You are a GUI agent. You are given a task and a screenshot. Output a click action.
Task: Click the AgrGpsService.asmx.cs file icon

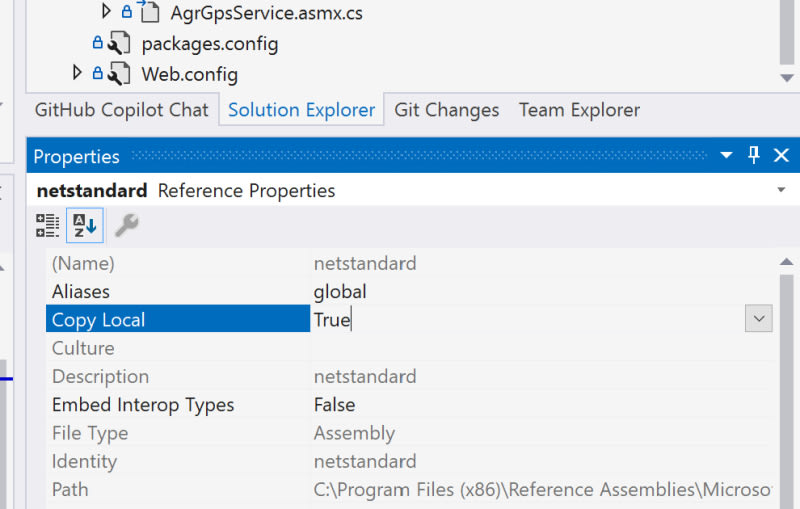coord(148,13)
